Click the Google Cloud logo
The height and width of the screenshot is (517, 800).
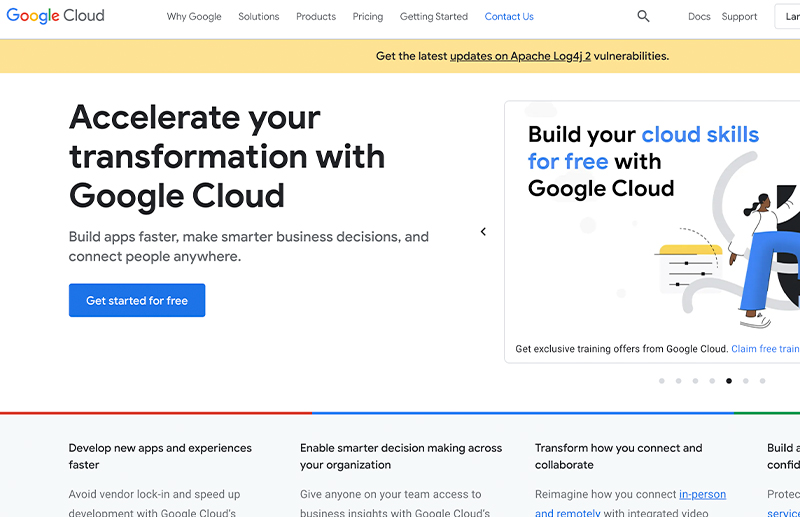click(x=55, y=16)
